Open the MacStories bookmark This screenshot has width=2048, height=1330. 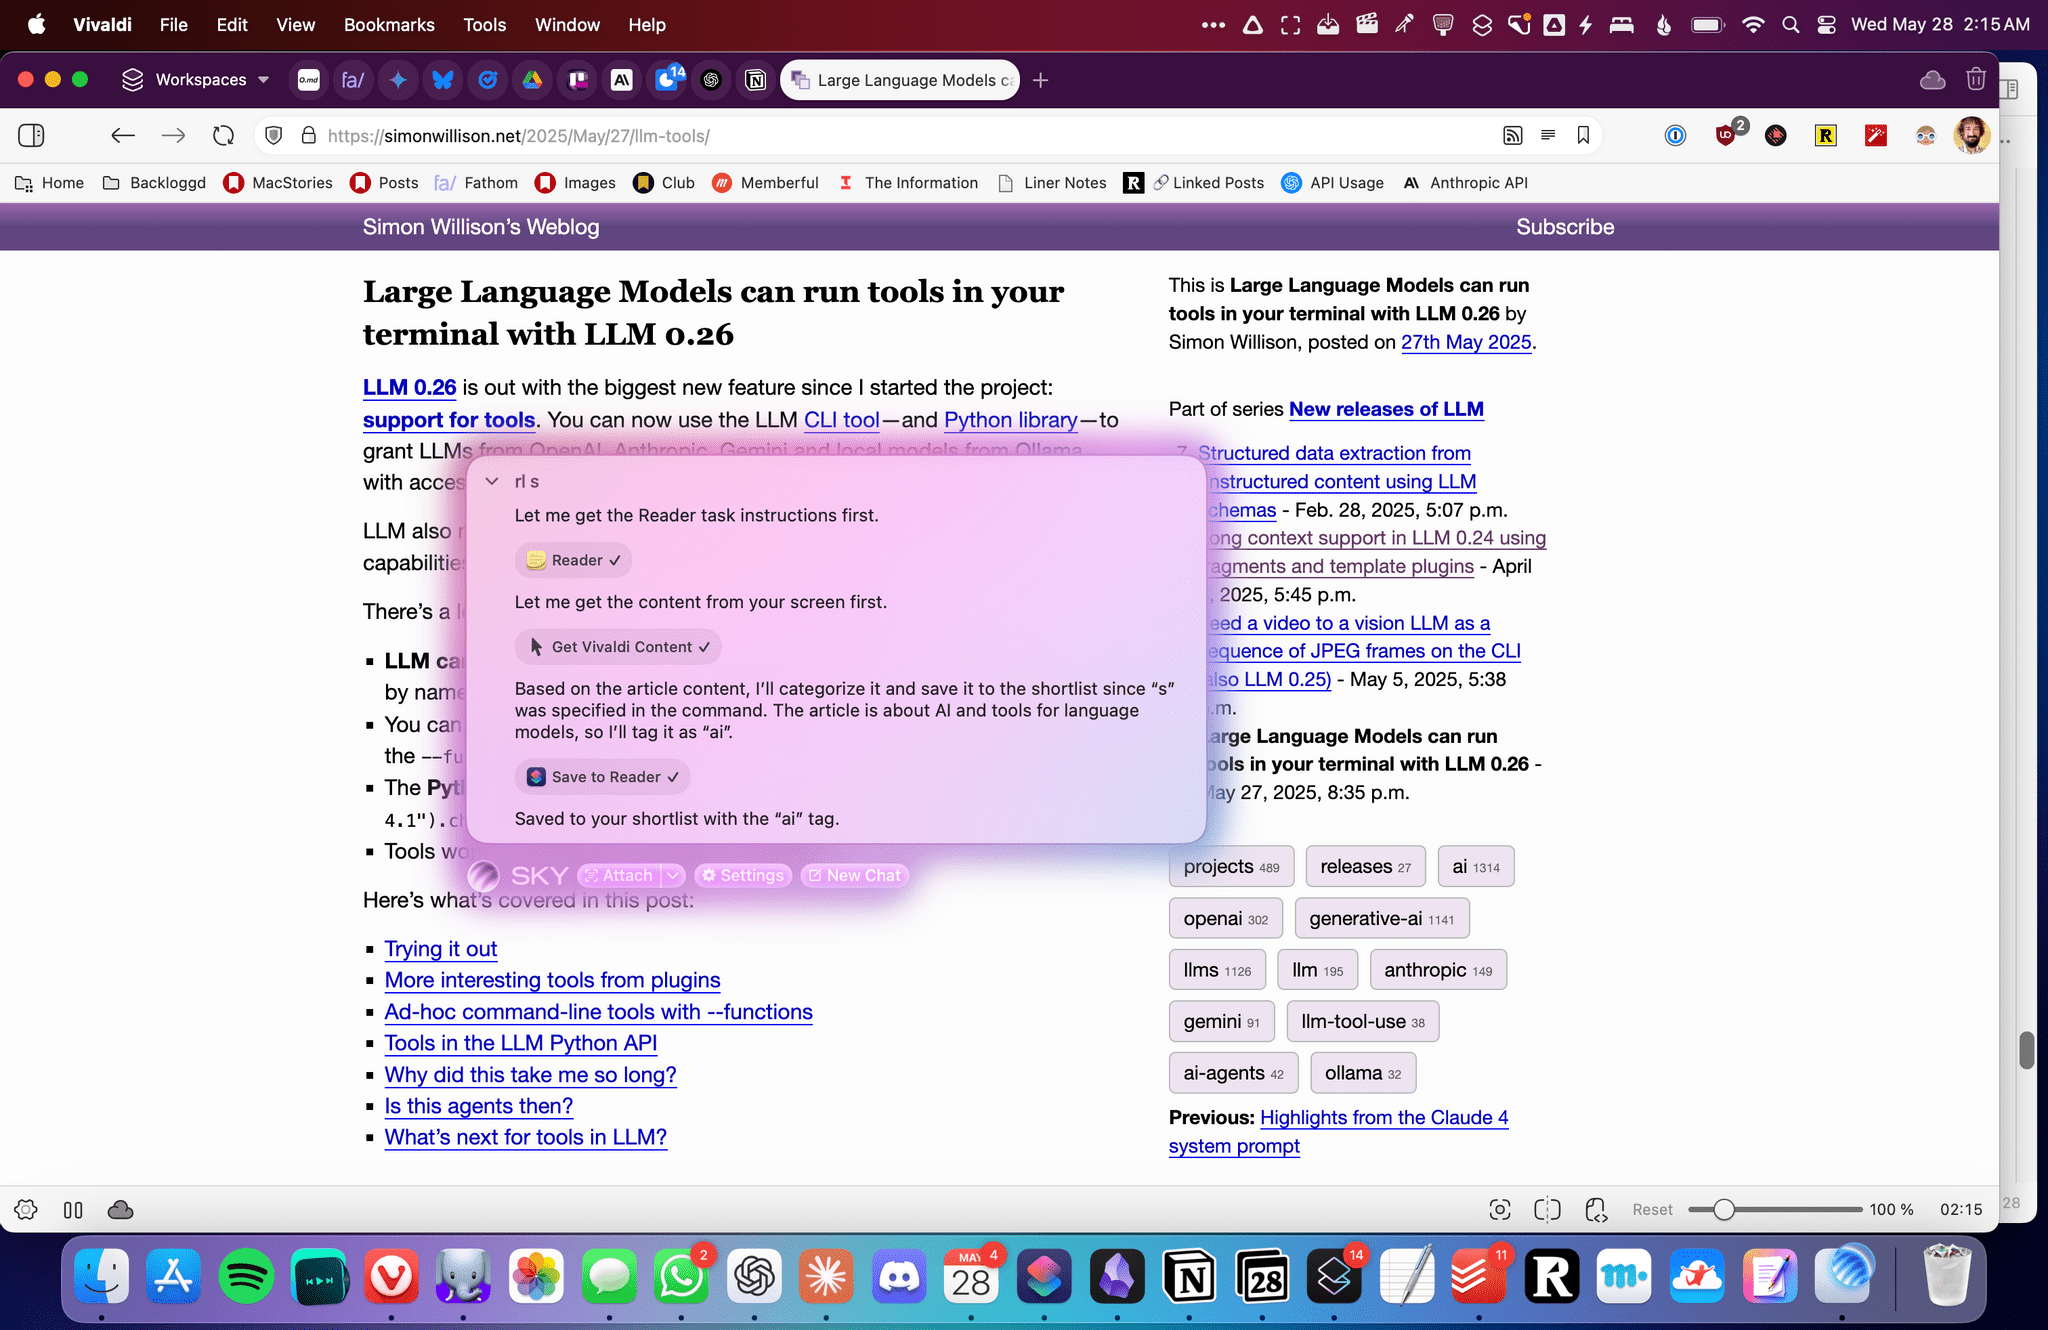click(278, 183)
